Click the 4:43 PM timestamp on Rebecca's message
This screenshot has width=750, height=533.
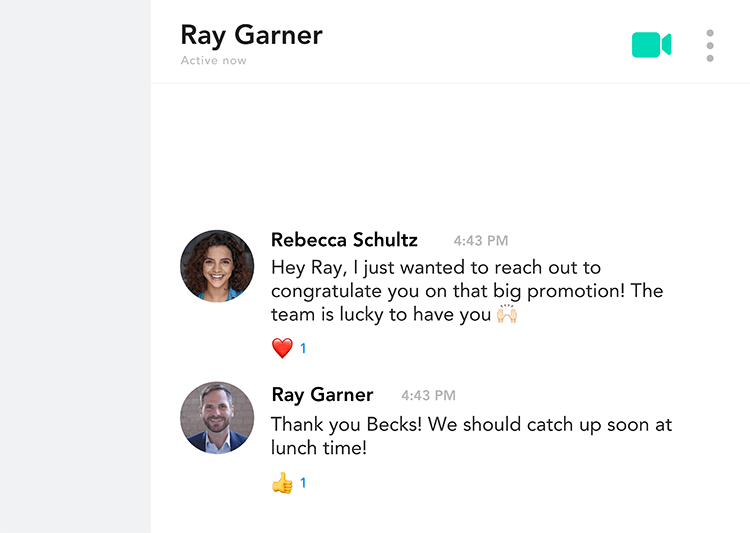[x=481, y=241]
